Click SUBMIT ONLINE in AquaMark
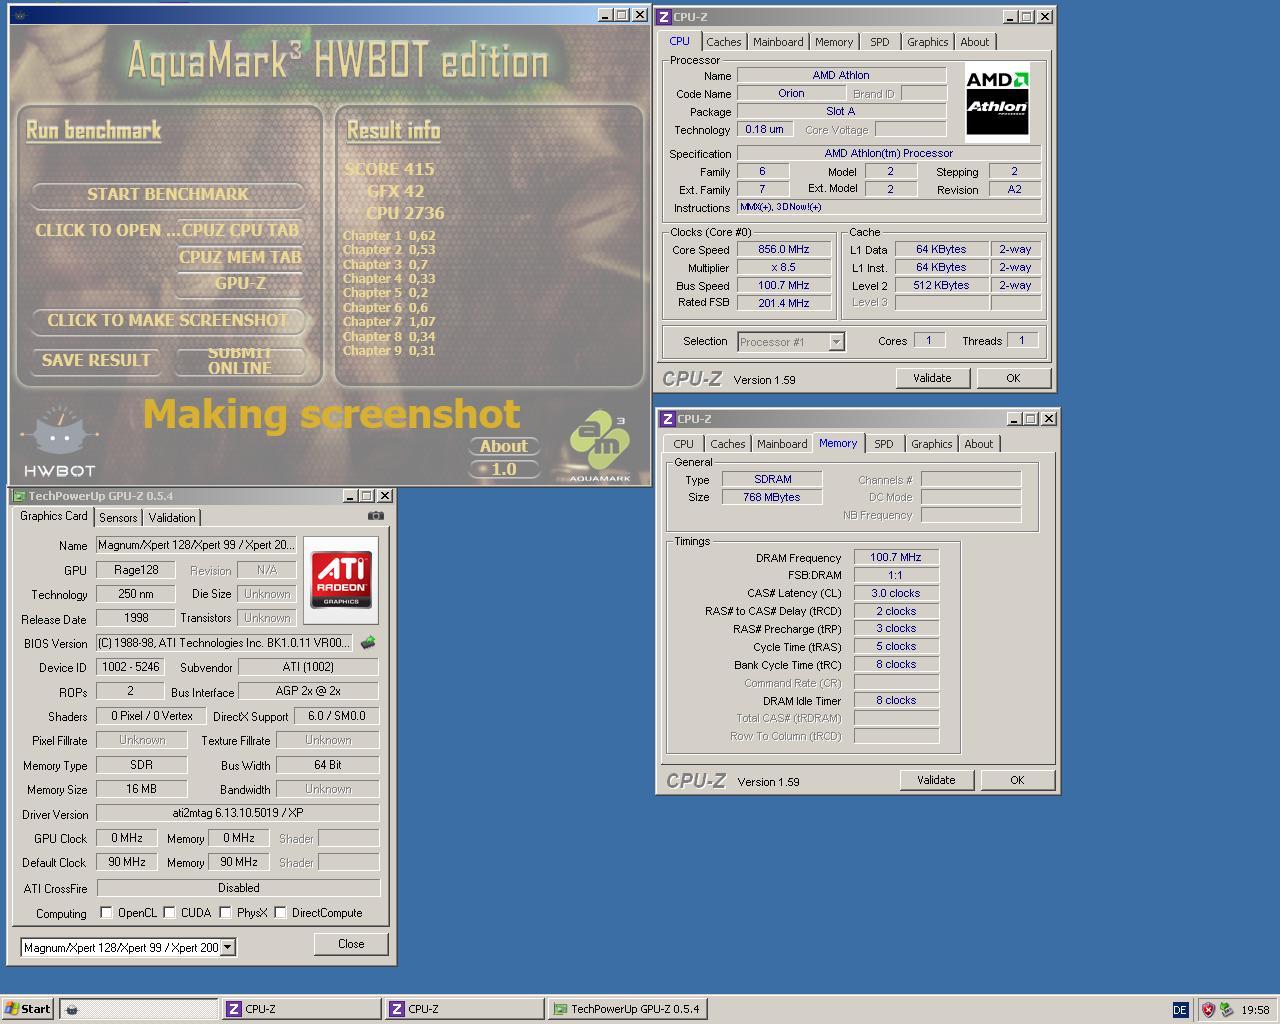1280x1024 pixels. (240, 360)
